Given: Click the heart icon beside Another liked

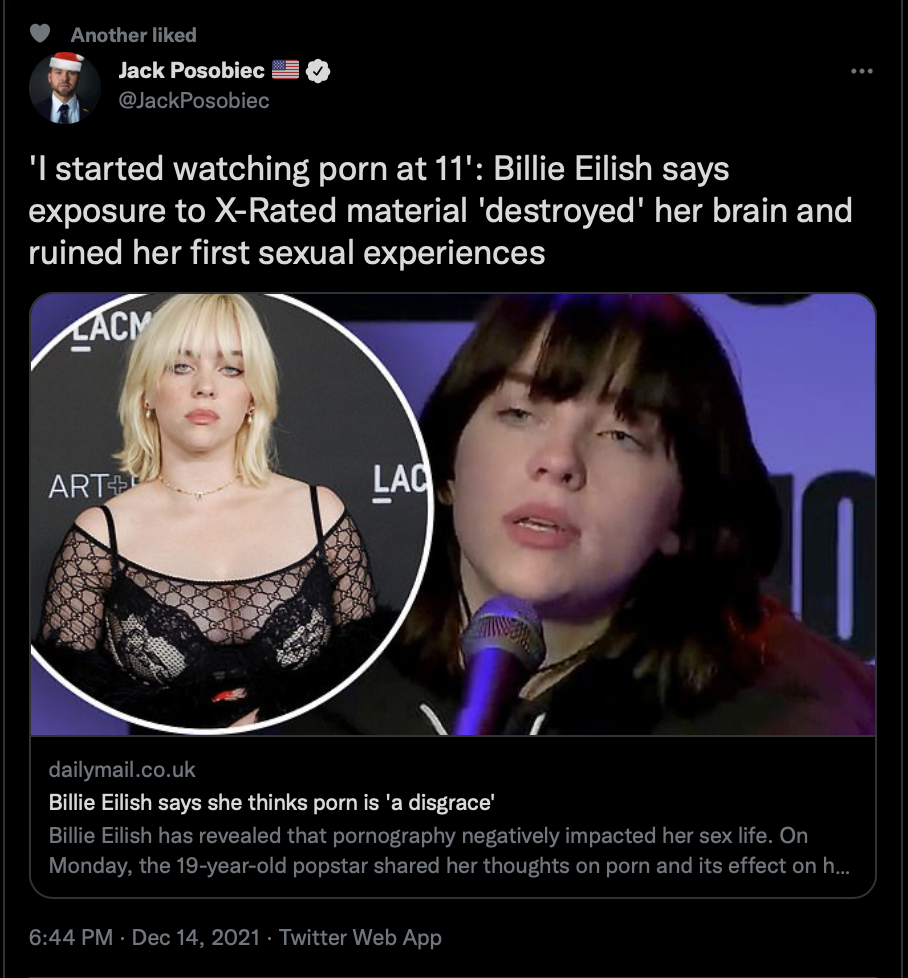Looking at the screenshot, I should point(40,33).
